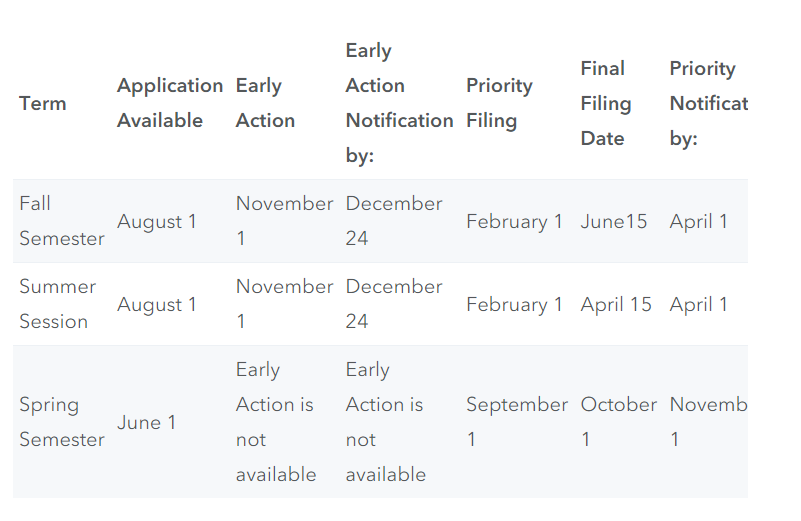Select Summer Session's "August 1" cell

tap(157, 304)
